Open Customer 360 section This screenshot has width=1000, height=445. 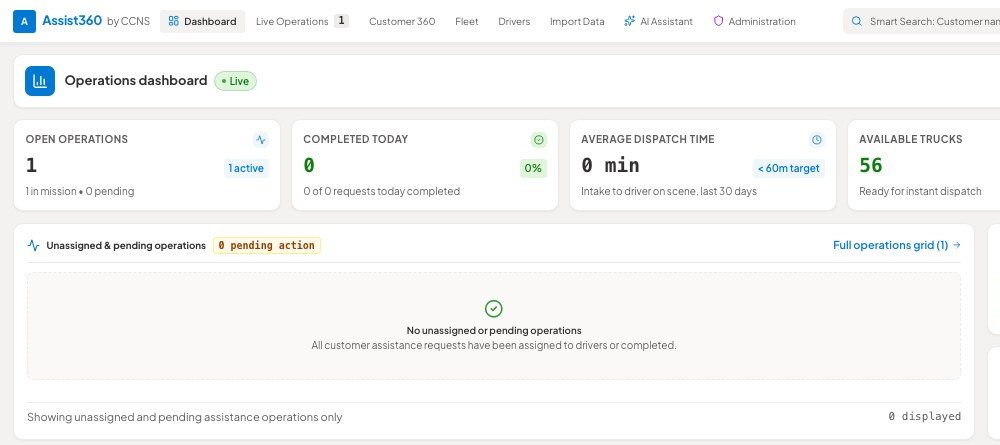pyautogui.click(x=402, y=21)
